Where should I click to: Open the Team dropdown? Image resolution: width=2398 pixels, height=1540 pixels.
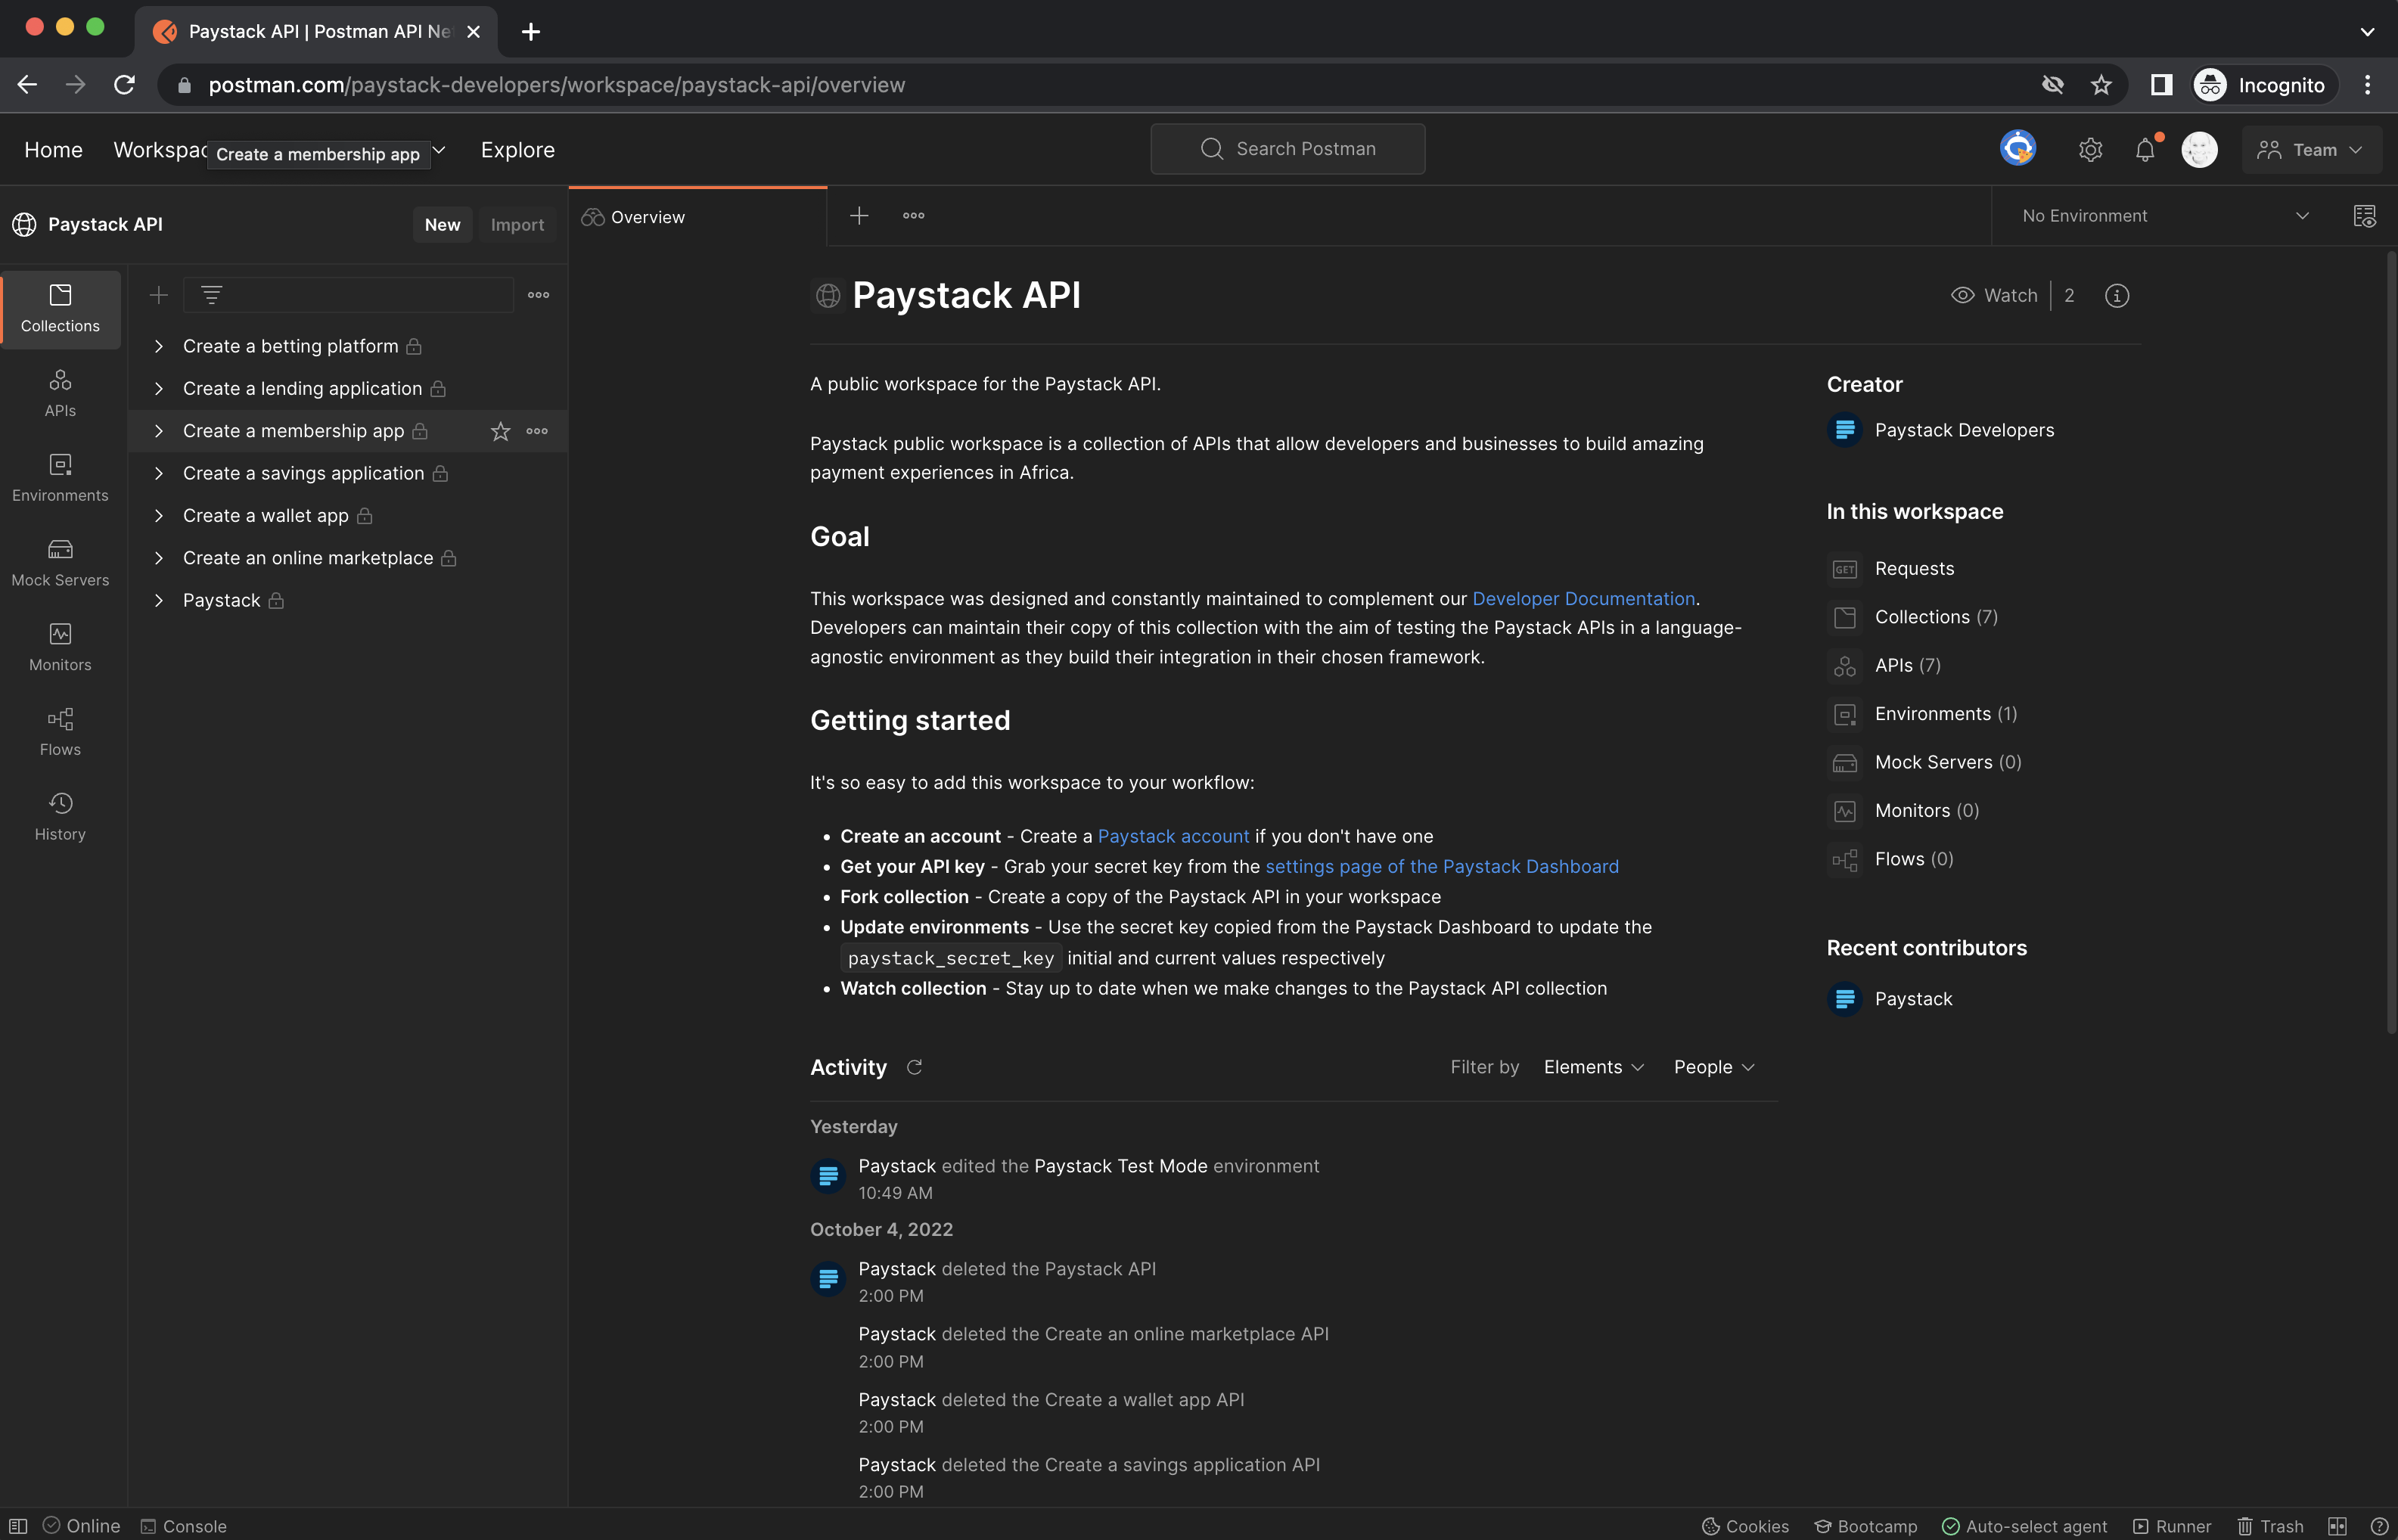click(2310, 150)
